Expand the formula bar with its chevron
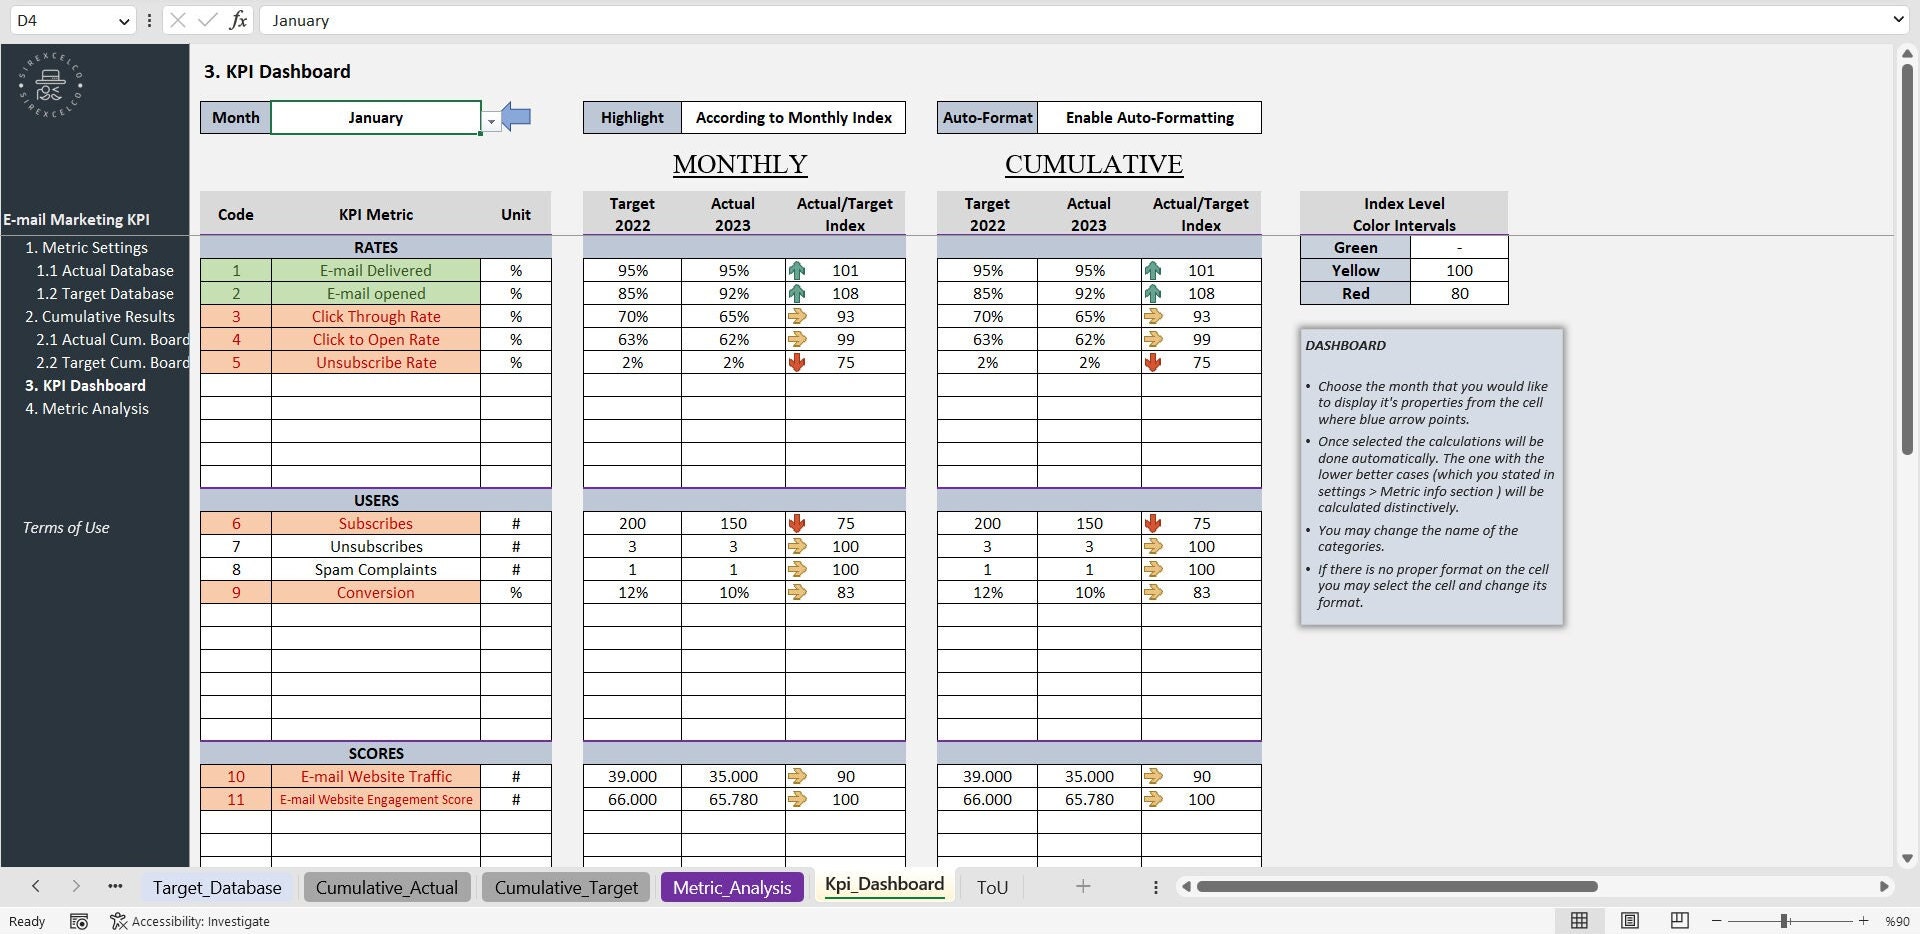Screen dimensions: 1920x934 point(1896,19)
